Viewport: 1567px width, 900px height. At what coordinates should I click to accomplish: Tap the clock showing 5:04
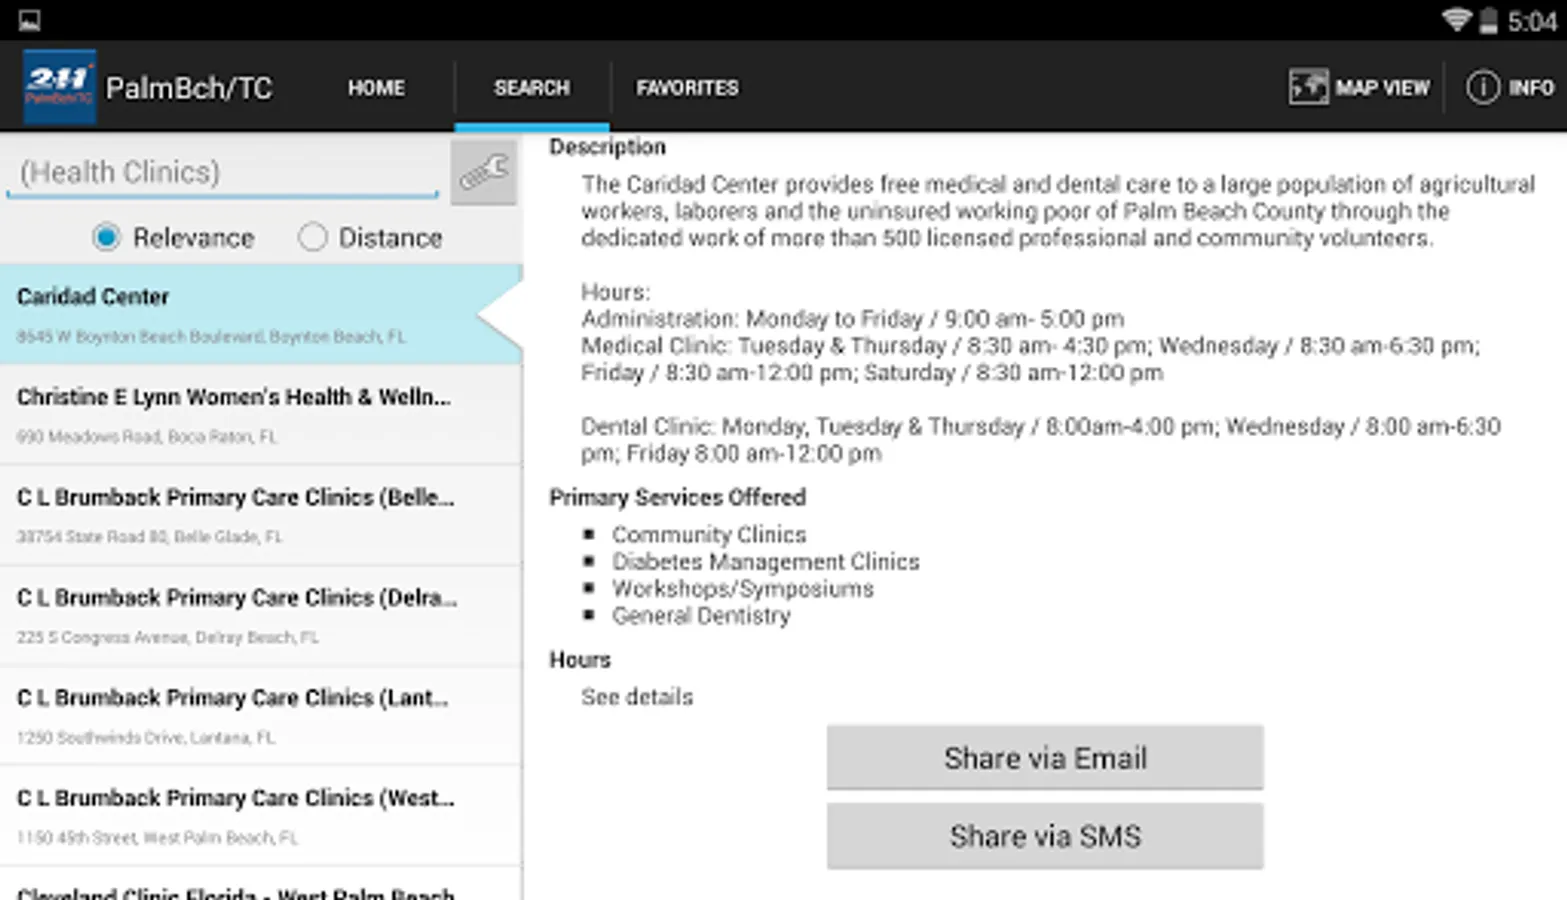pyautogui.click(x=1532, y=21)
